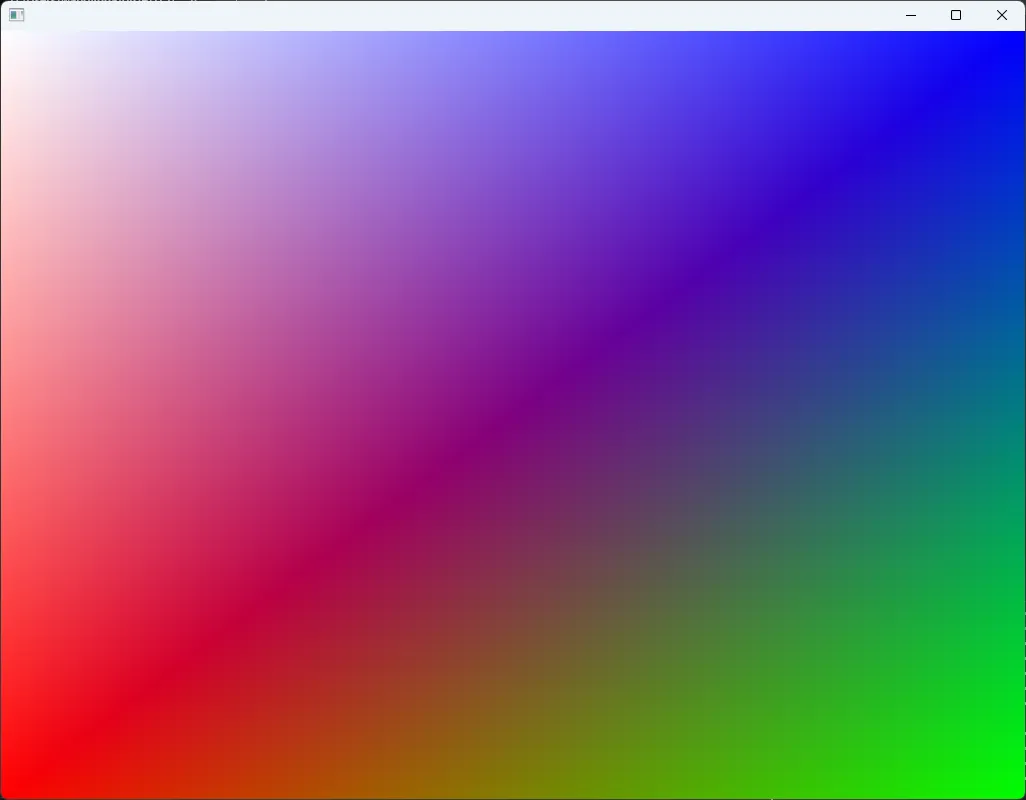Click the pure red bottom-left corner
This screenshot has height=800, width=1026.
(x=12, y=786)
